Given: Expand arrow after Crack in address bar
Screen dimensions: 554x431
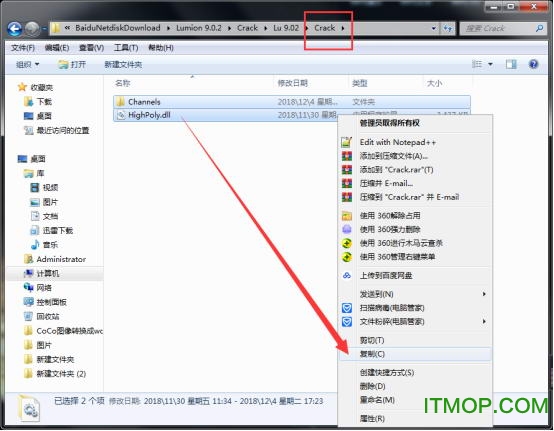Looking at the screenshot, I should (343, 28).
